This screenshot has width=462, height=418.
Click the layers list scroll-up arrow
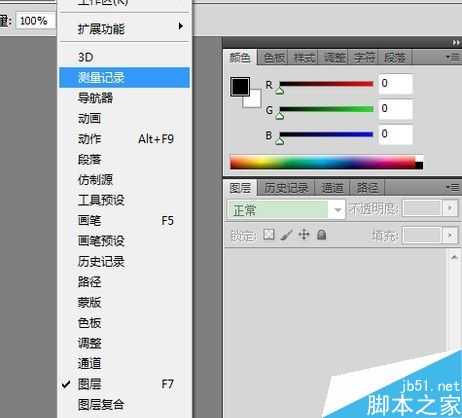[454, 257]
